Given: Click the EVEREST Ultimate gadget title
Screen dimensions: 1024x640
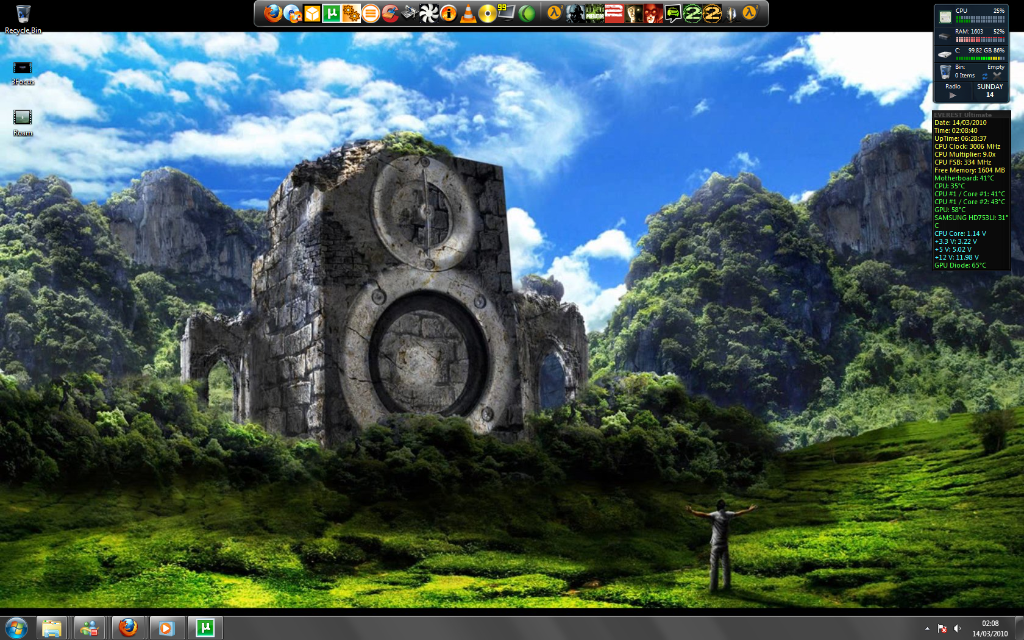Looking at the screenshot, I should tap(963, 115).
